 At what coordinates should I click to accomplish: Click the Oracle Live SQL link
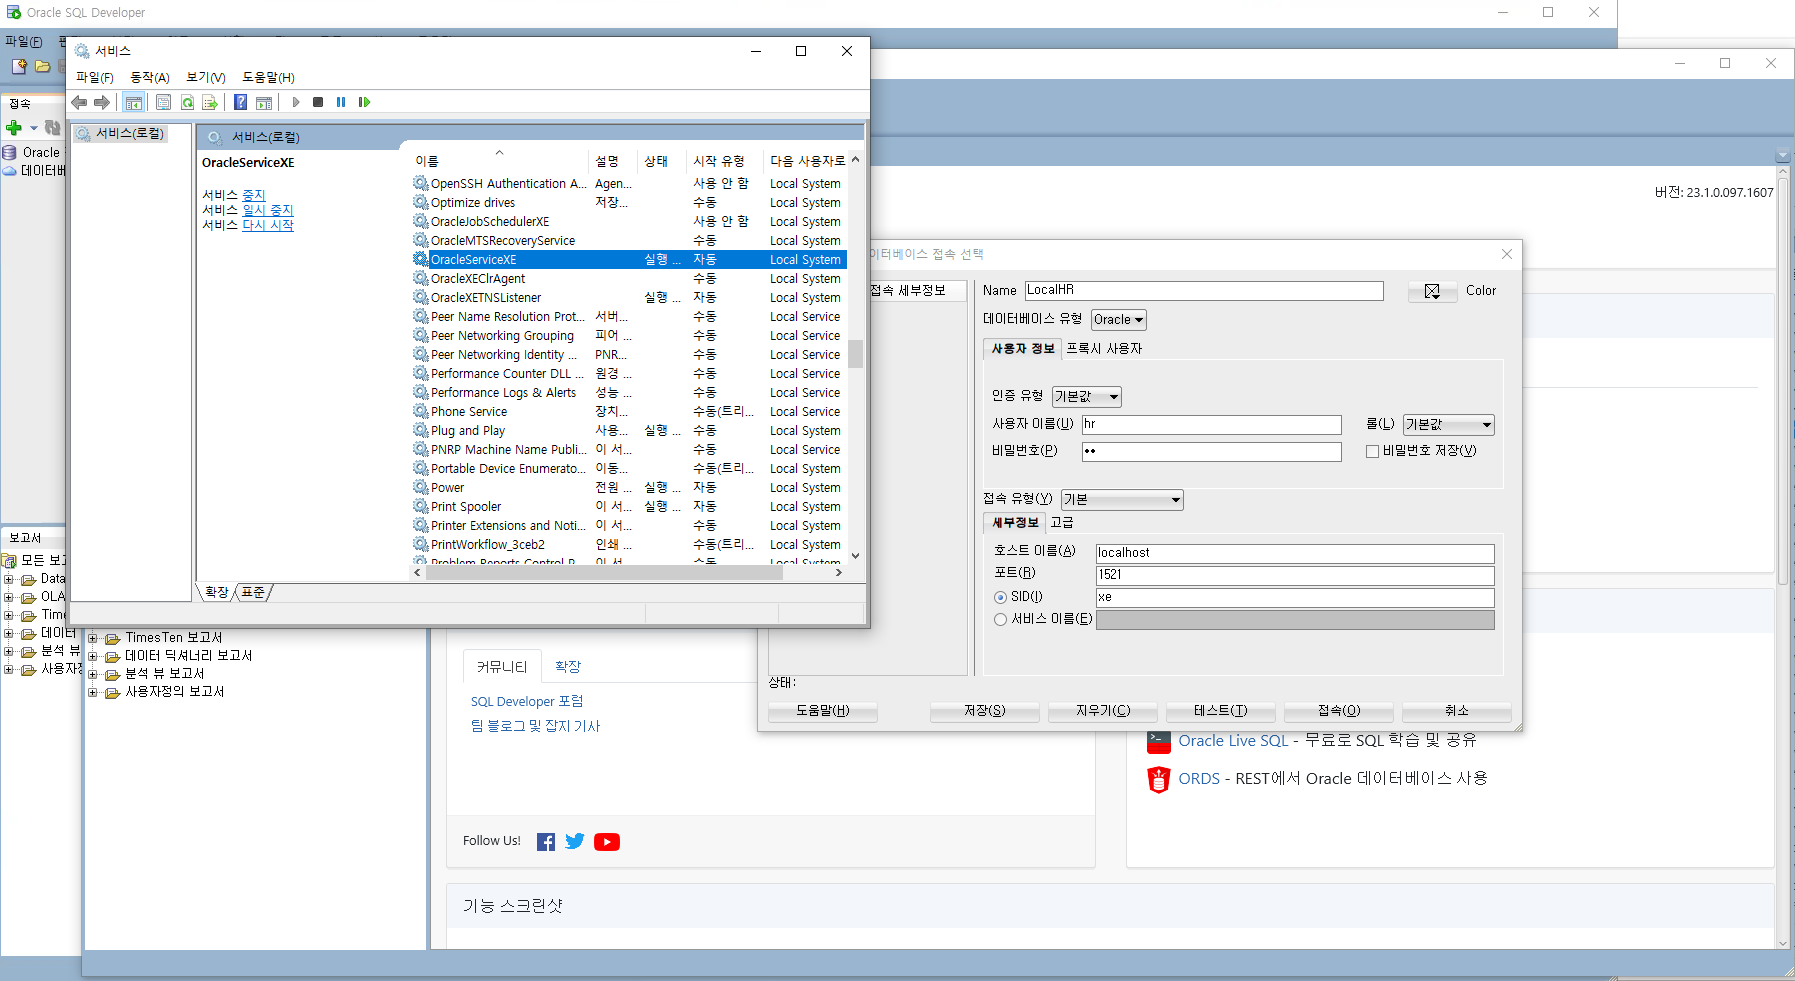(x=1233, y=741)
